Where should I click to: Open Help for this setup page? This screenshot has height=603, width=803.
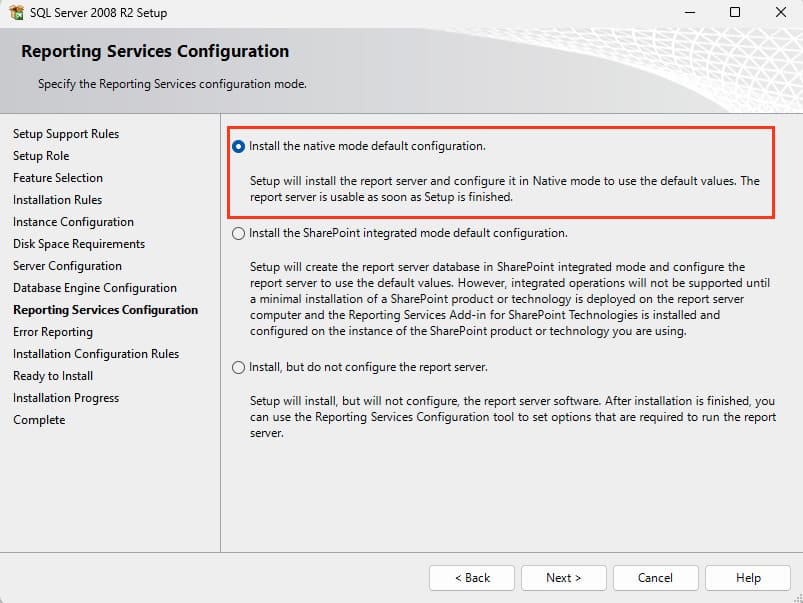tap(747, 578)
